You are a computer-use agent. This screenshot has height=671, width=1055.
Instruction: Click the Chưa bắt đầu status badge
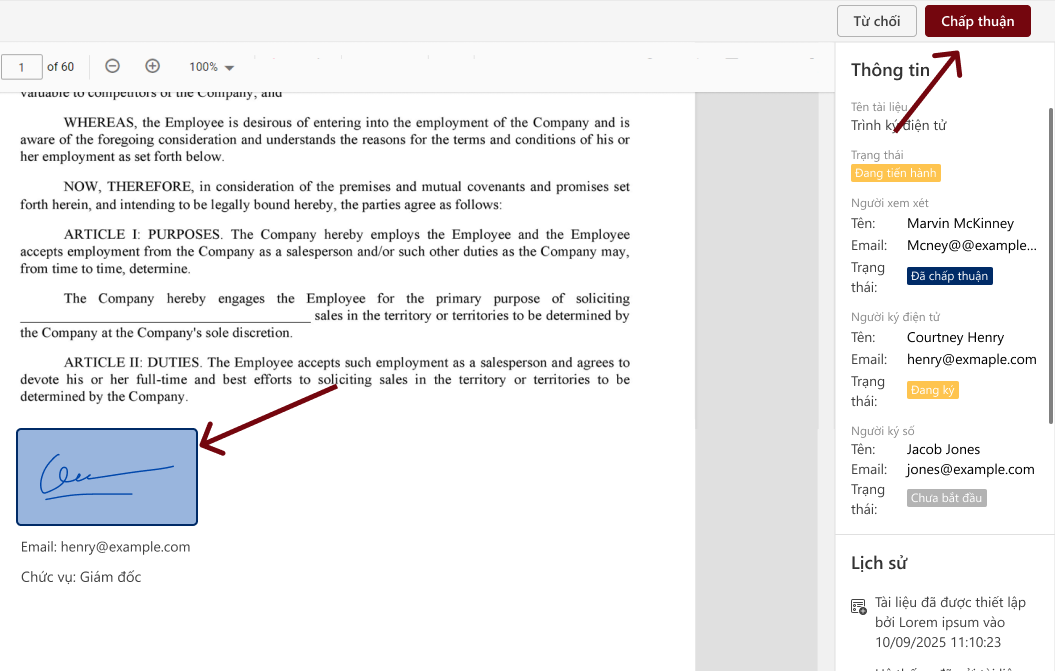pos(946,498)
